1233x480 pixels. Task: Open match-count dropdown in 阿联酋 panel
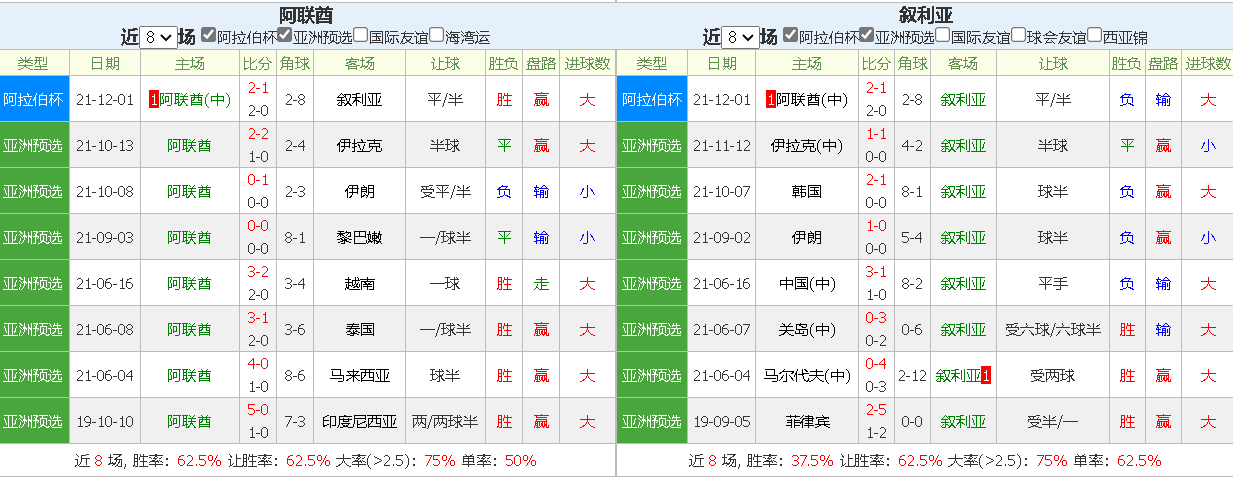click(x=158, y=37)
